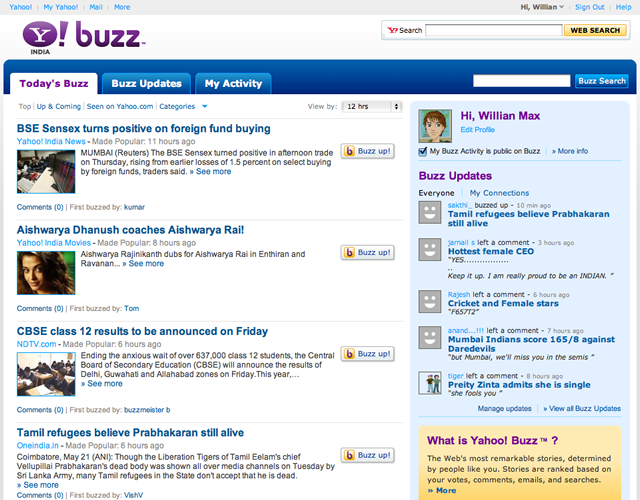640x500 pixels.
Task: Open the main Tamil refugees headline
Action: (130, 433)
